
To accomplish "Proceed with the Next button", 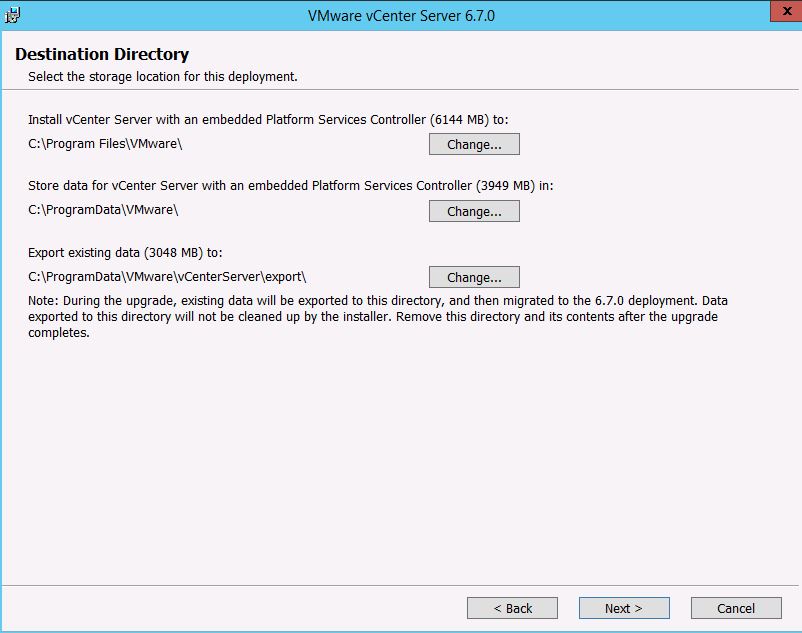I will point(623,608).
